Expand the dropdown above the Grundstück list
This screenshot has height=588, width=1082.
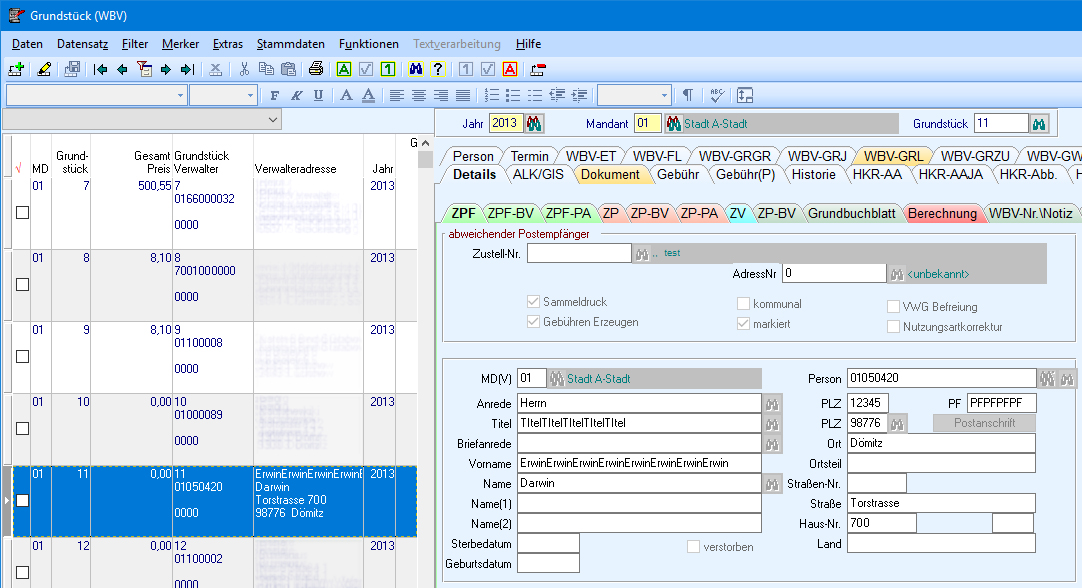pos(273,119)
